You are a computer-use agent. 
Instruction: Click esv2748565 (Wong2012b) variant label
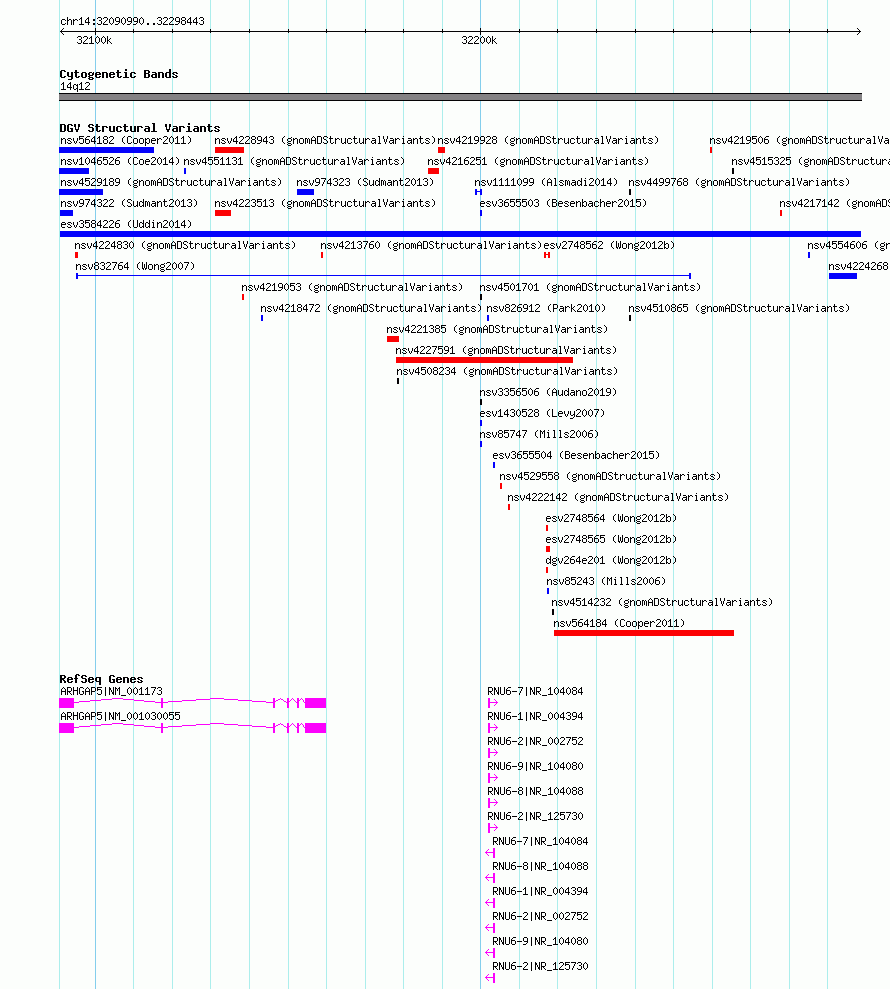click(611, 540)
